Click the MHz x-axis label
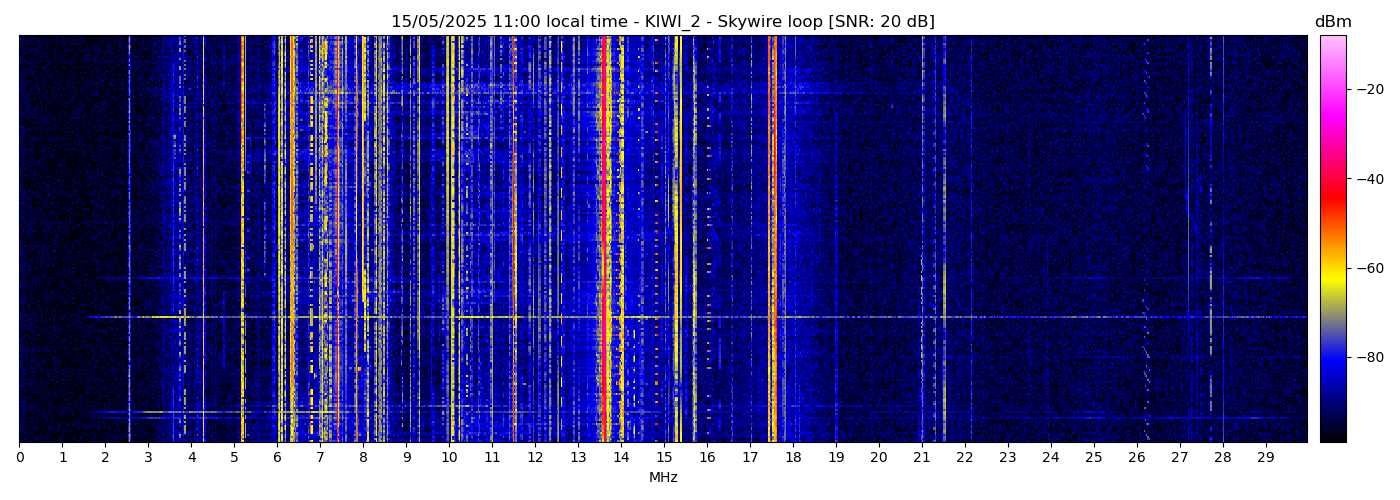This screenshot has height=500, width=1400. [663, 478]
